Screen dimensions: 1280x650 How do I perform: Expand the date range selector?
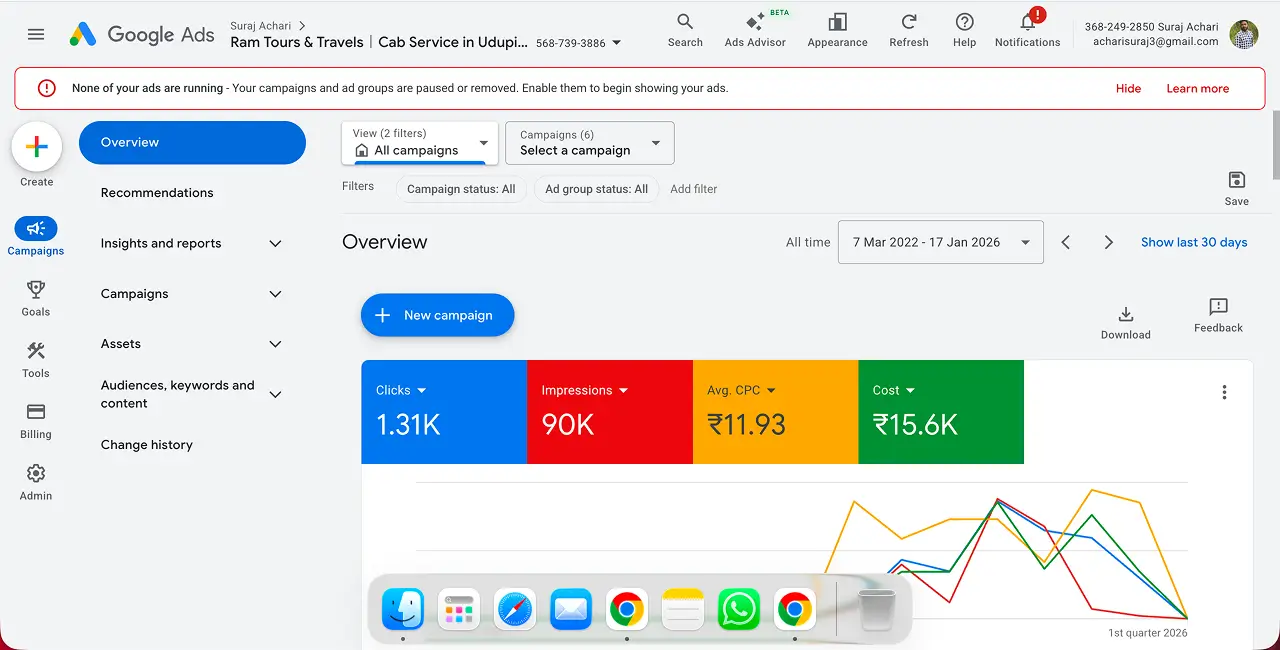click(940, 242)
